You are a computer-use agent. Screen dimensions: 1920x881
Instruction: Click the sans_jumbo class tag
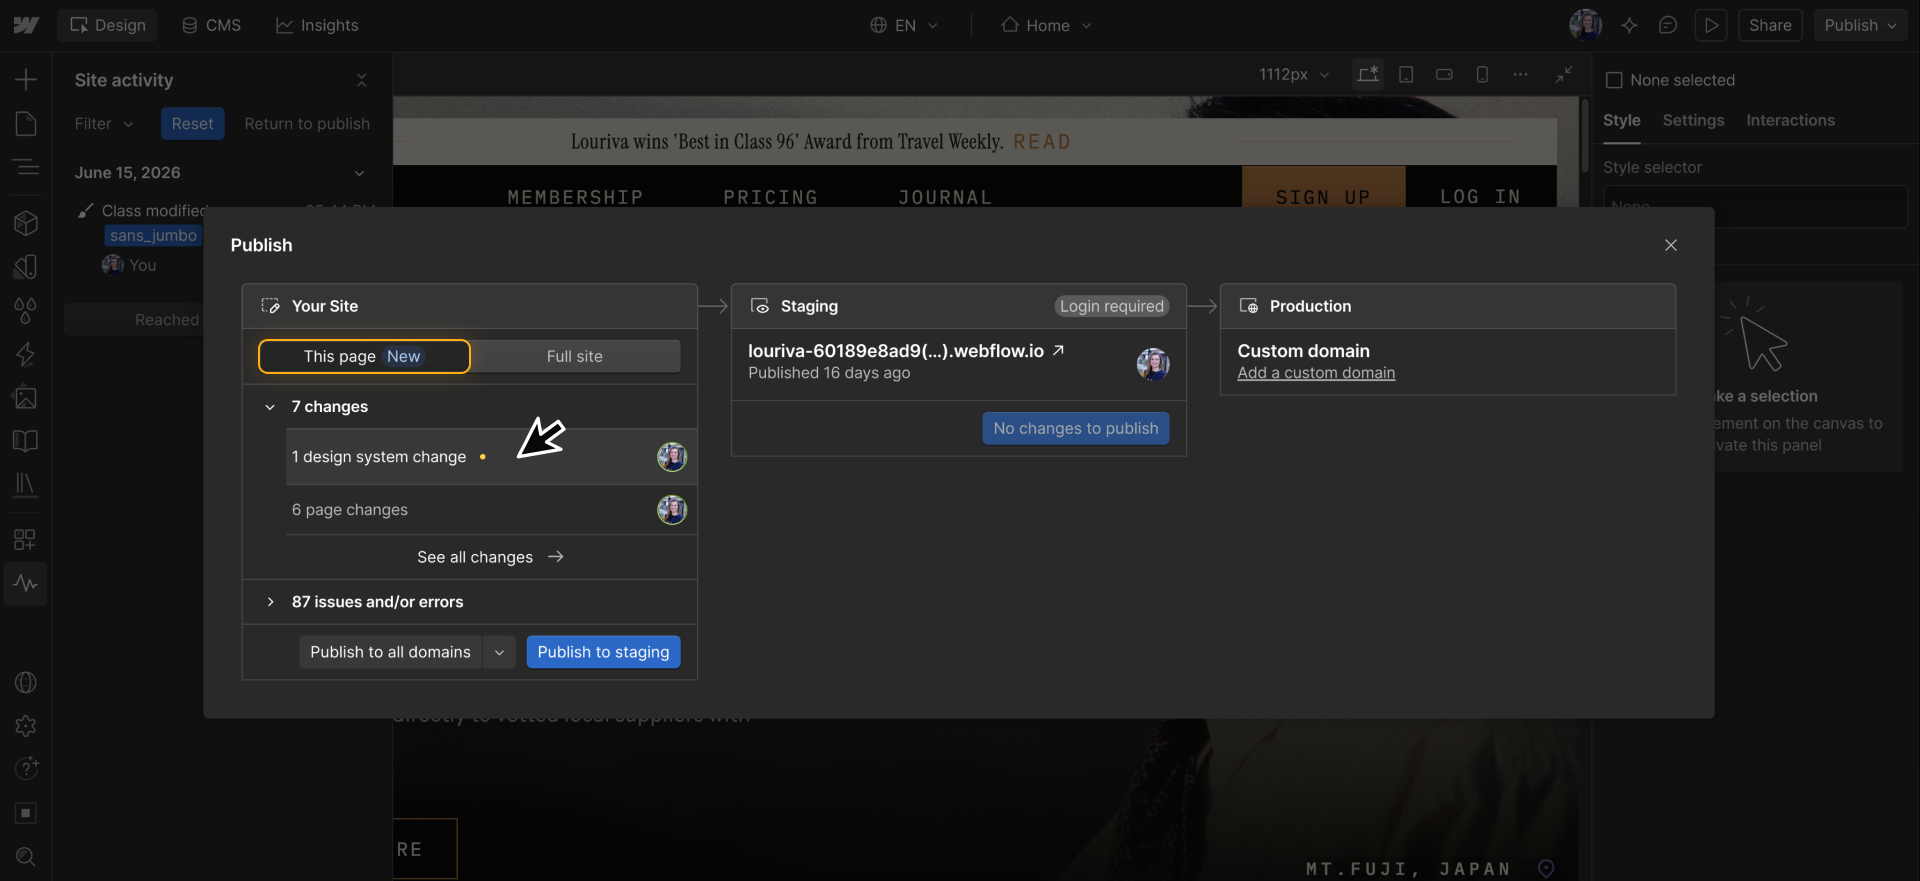pos(153,235)
